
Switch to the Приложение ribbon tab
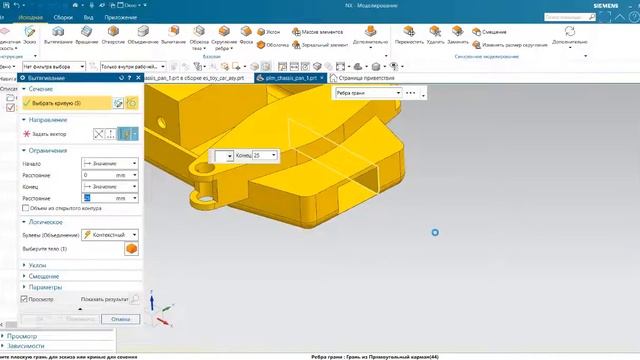pyautogui.click(x=120, y=18)
